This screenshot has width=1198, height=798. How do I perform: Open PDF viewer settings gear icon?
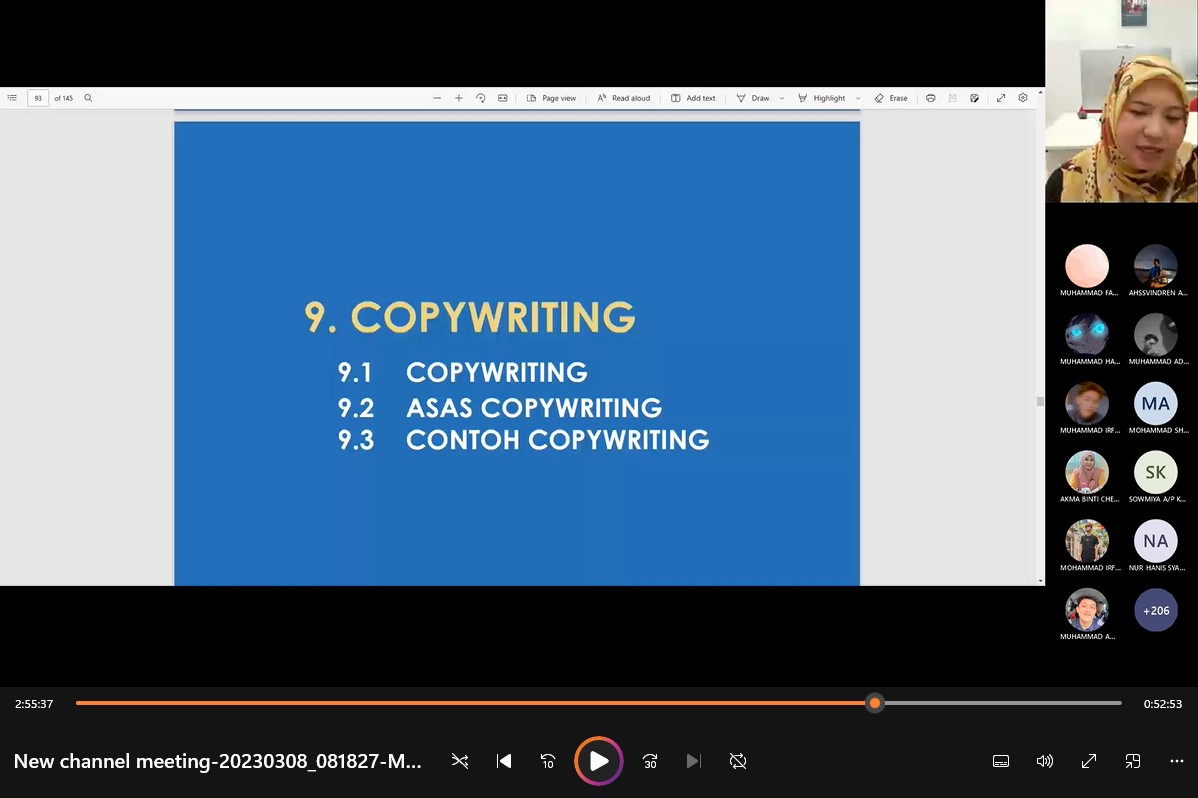[x=1023, y=98]
